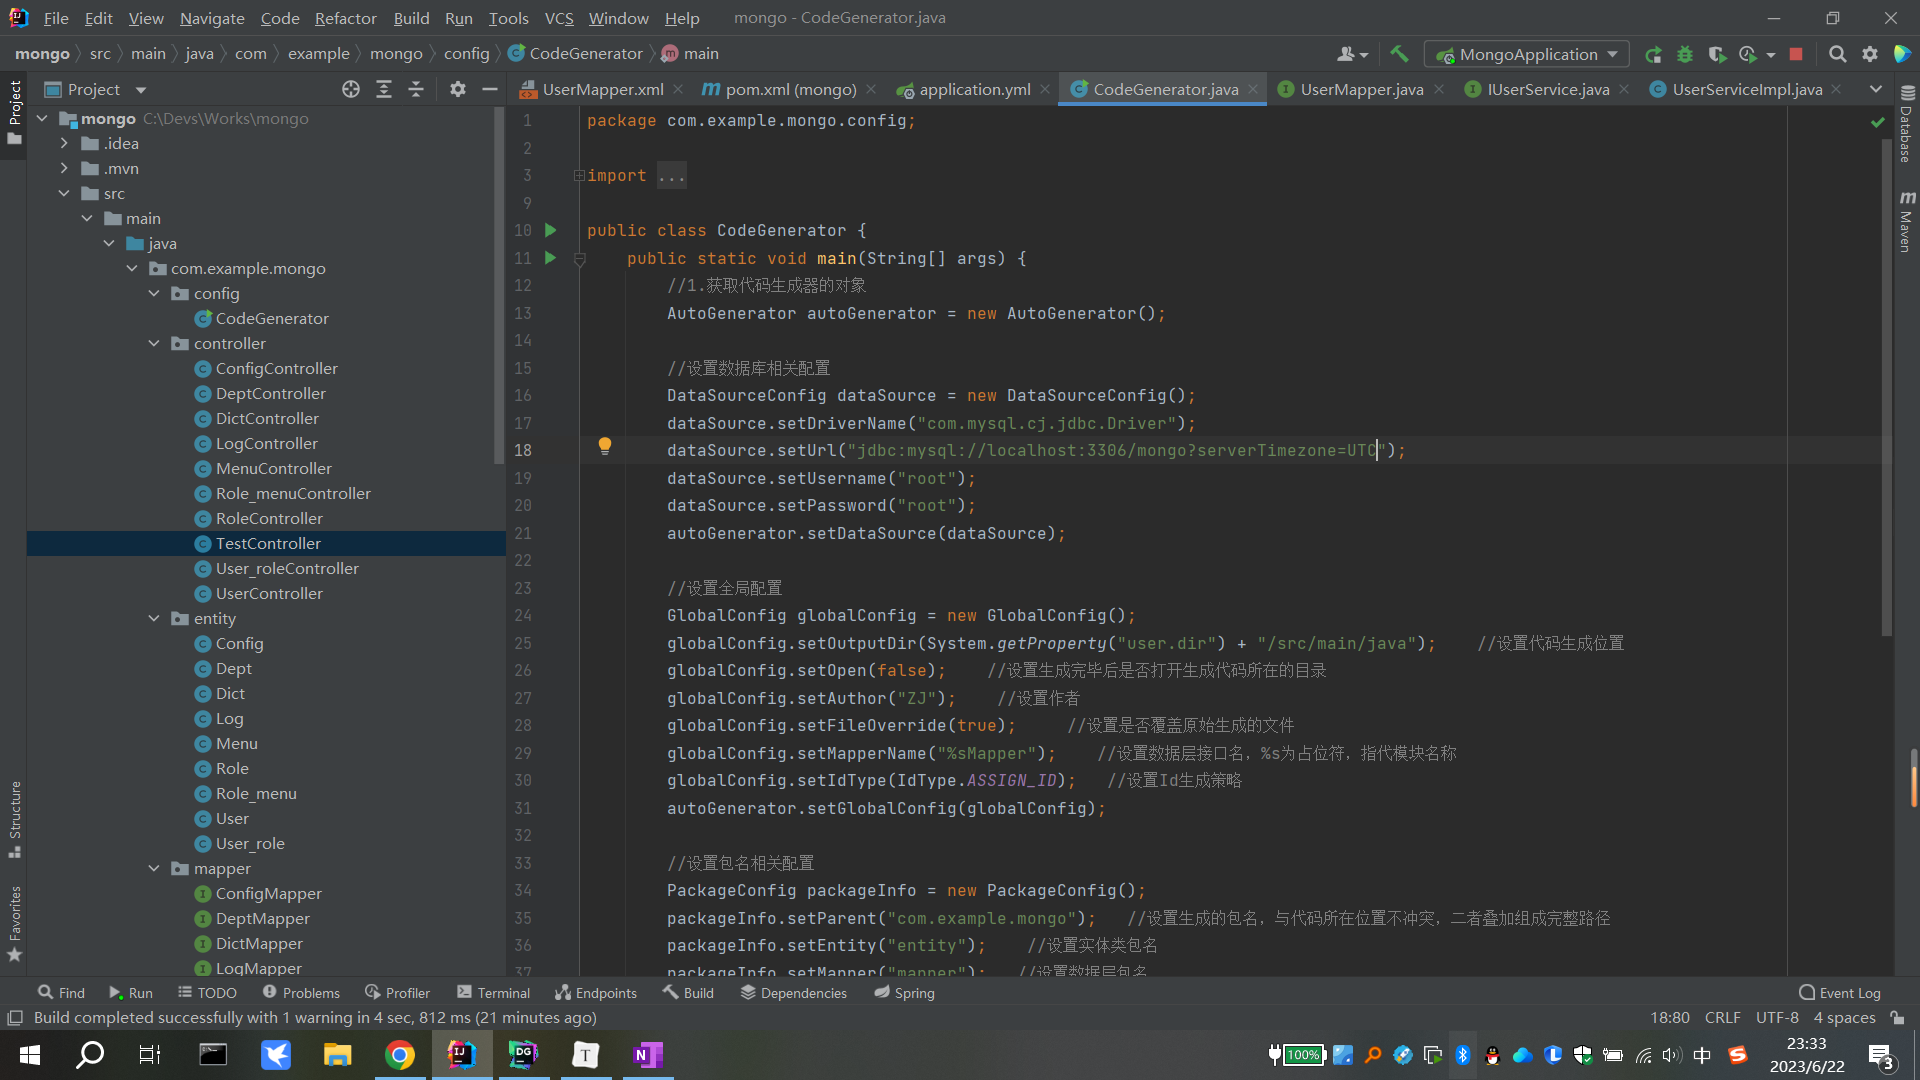Expand the .mvn folder

pos(64,168)
